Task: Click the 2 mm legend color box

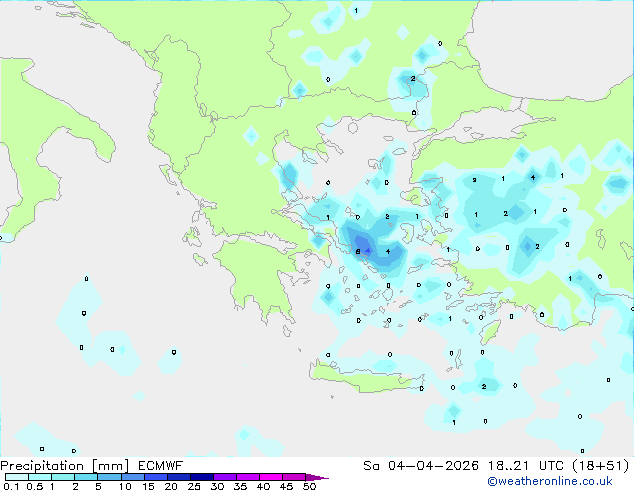Action: (x=86, y=477)
